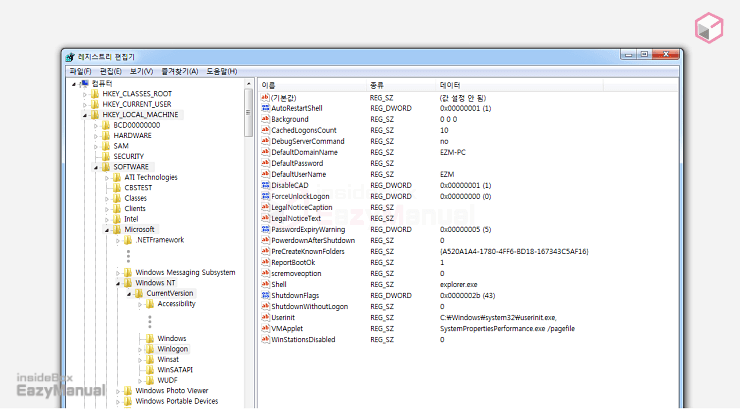Click PasswordExpiryWarning DWORD value icon
Viewport: 740px width, 410px height.
tap(265, 229)
